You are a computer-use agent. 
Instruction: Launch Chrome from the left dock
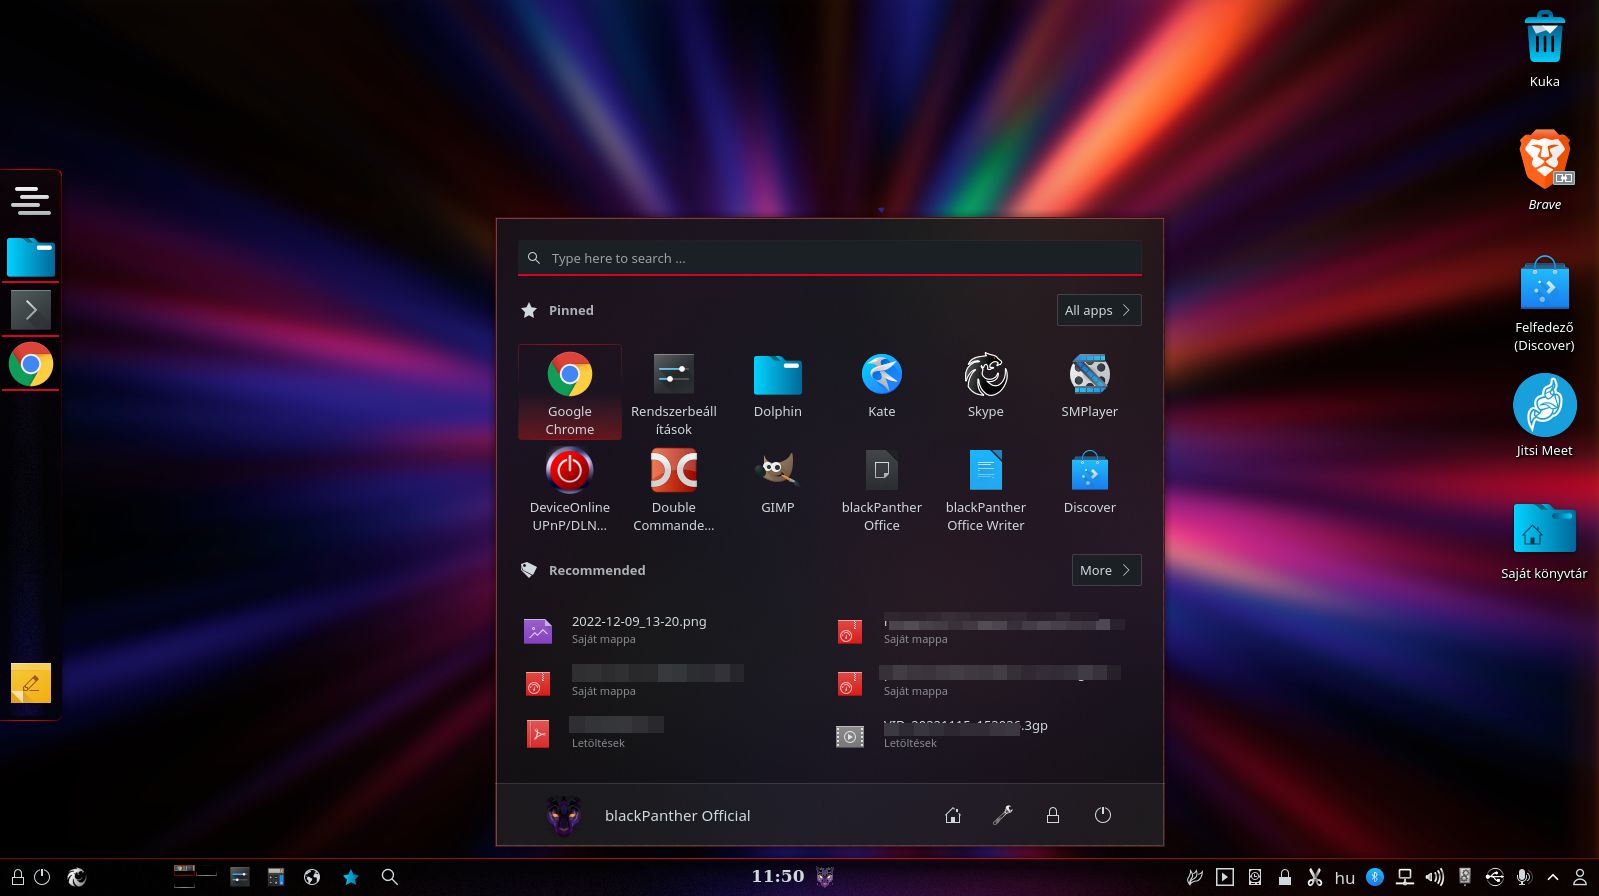point(31,364)
